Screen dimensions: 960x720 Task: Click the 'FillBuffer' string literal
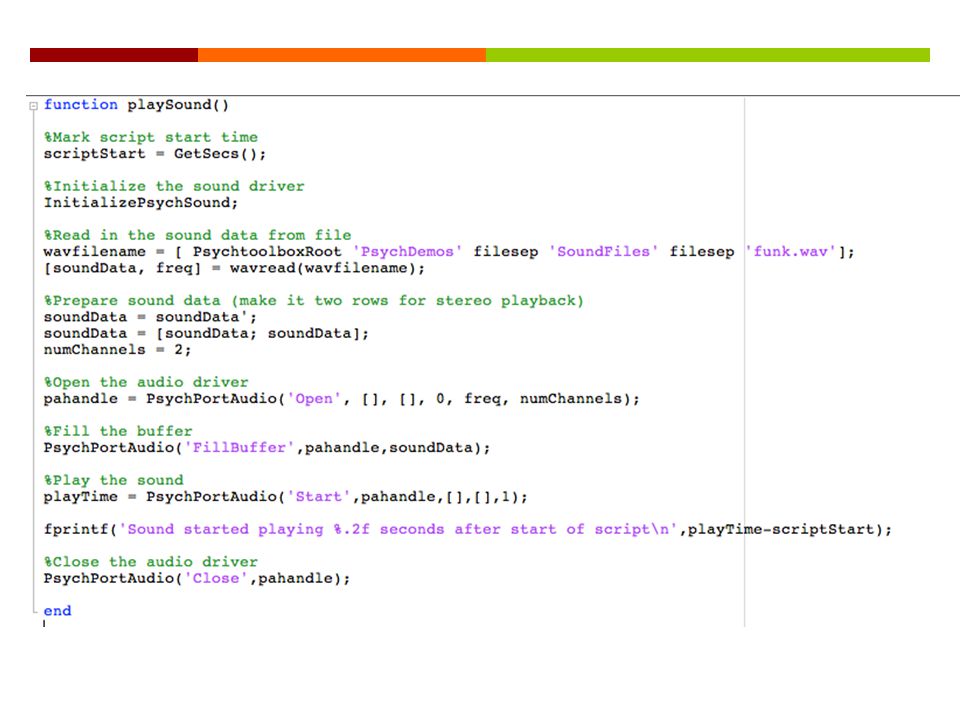click(x=239, y=448)
